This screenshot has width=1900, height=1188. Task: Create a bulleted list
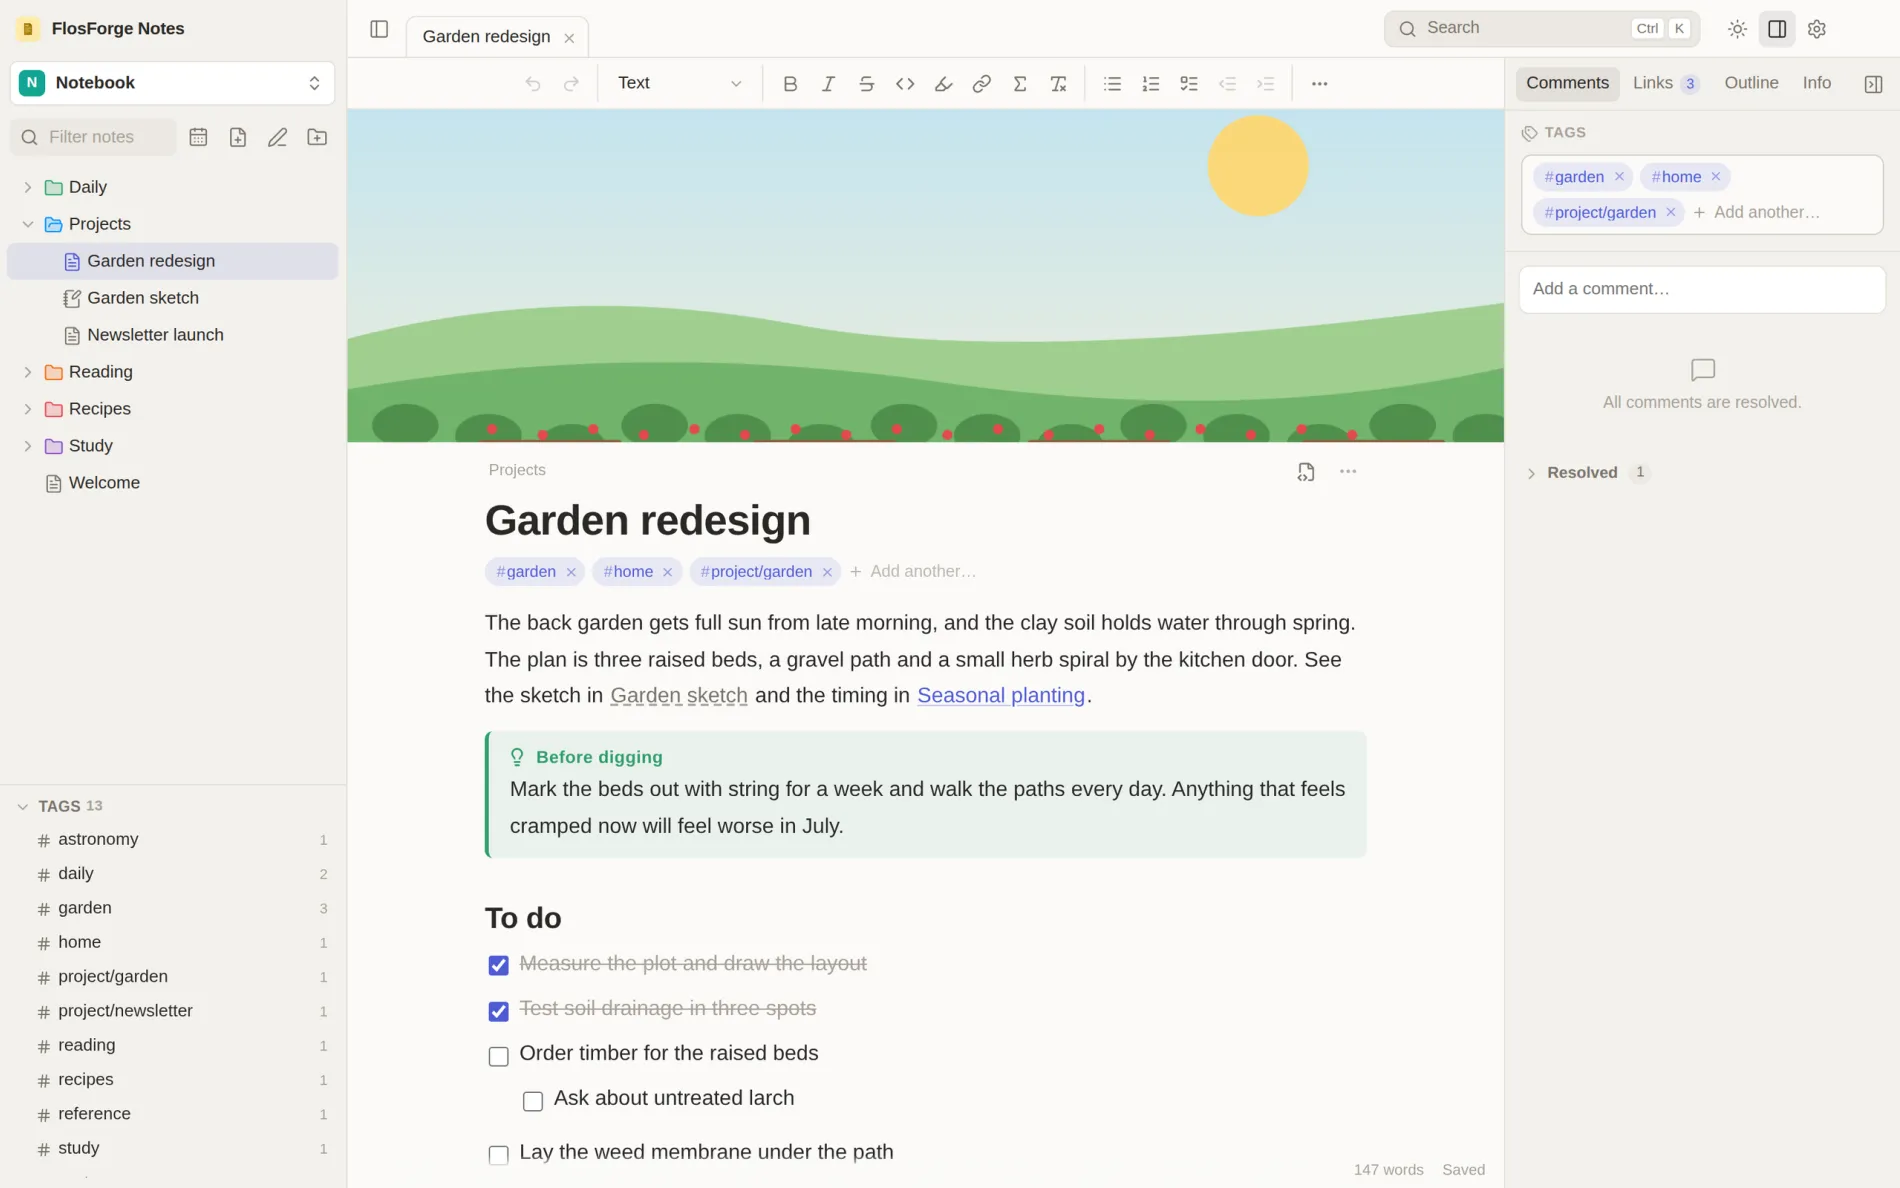(x=1112, y=84)
